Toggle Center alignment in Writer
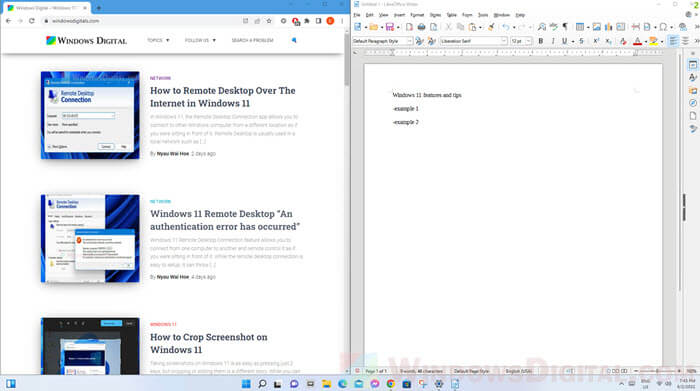 pos(685,41)
